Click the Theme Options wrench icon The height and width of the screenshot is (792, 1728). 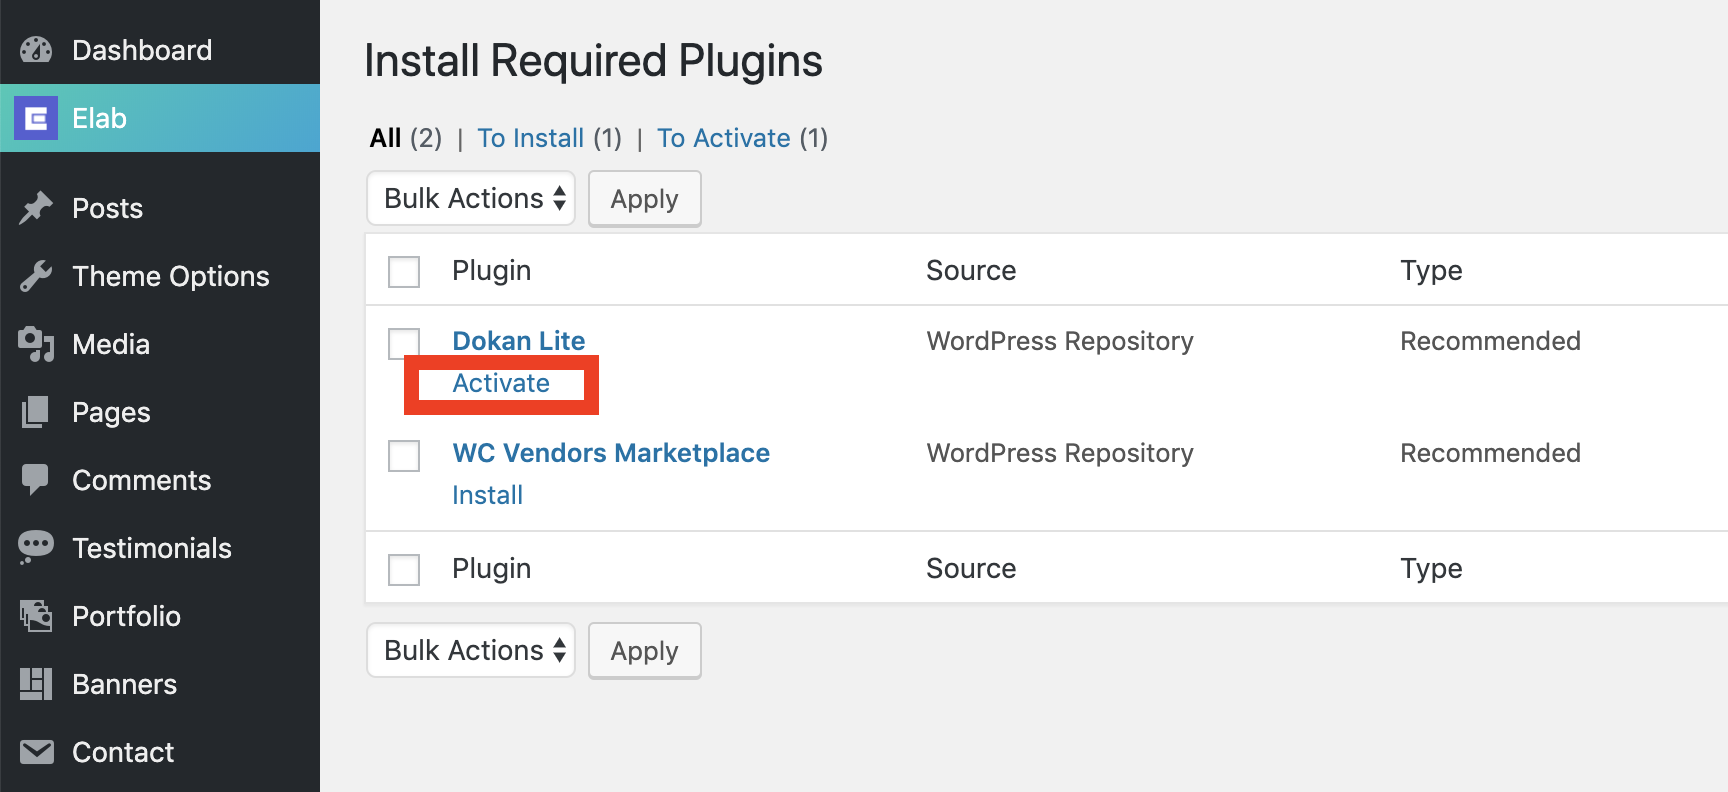pyautogui.click(x=36, y=276)
